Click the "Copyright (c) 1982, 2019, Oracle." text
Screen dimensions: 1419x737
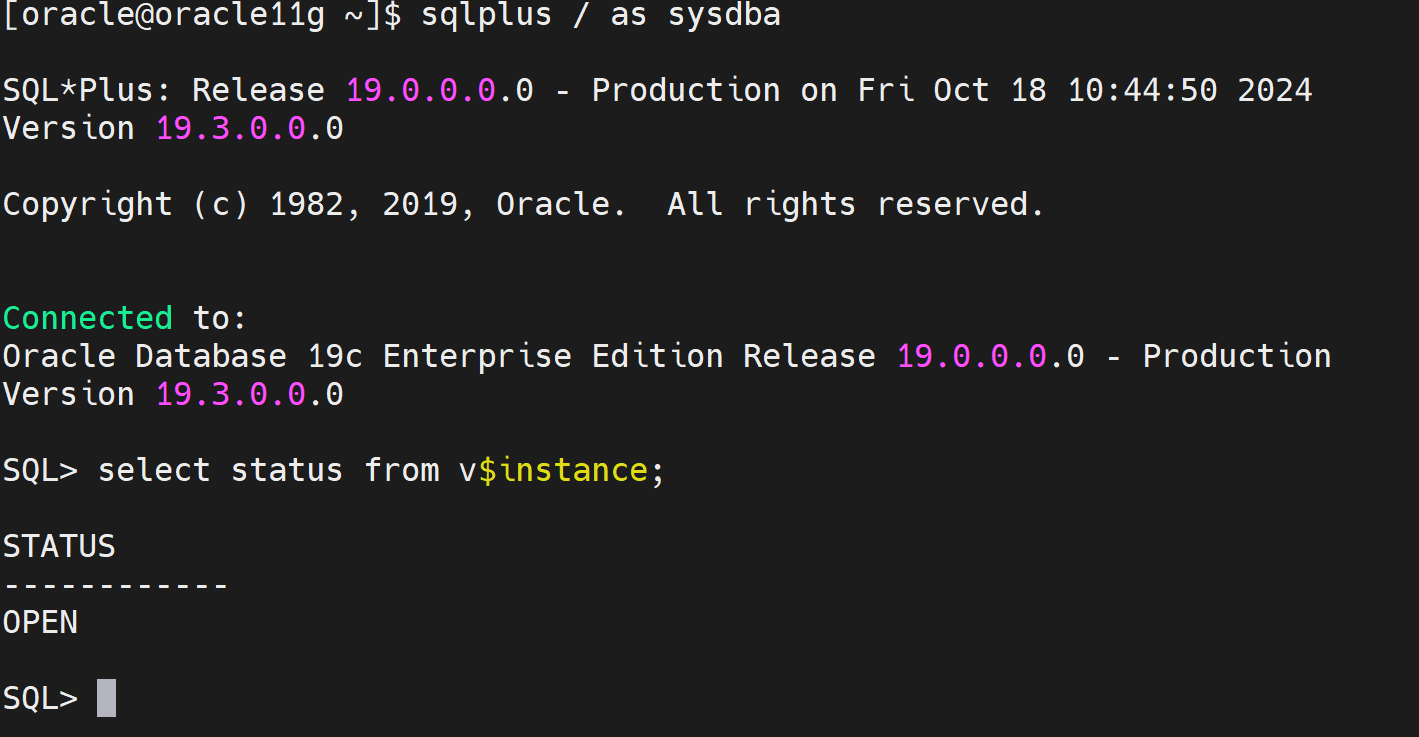315,204
